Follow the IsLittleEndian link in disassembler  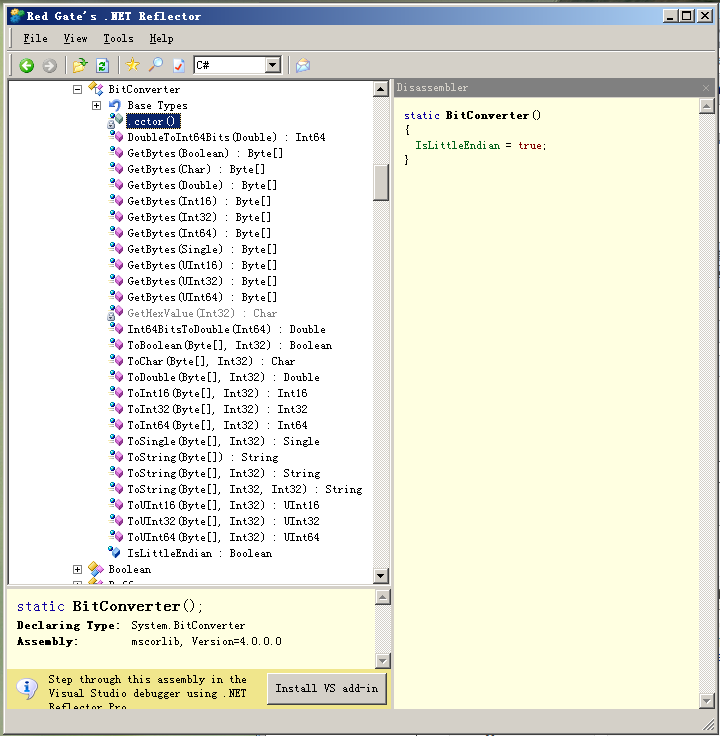458,146
